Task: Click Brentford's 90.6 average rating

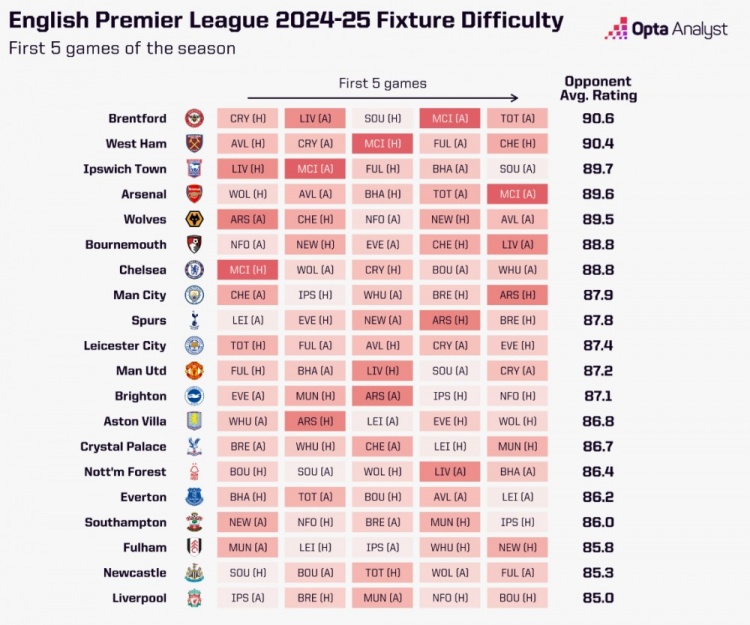Action: click(x=598, y=118)
